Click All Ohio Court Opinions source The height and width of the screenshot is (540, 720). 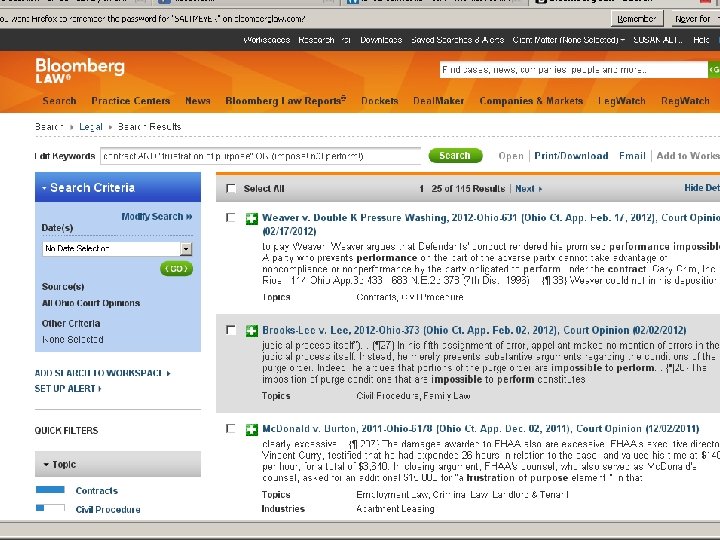pos(91,303)
